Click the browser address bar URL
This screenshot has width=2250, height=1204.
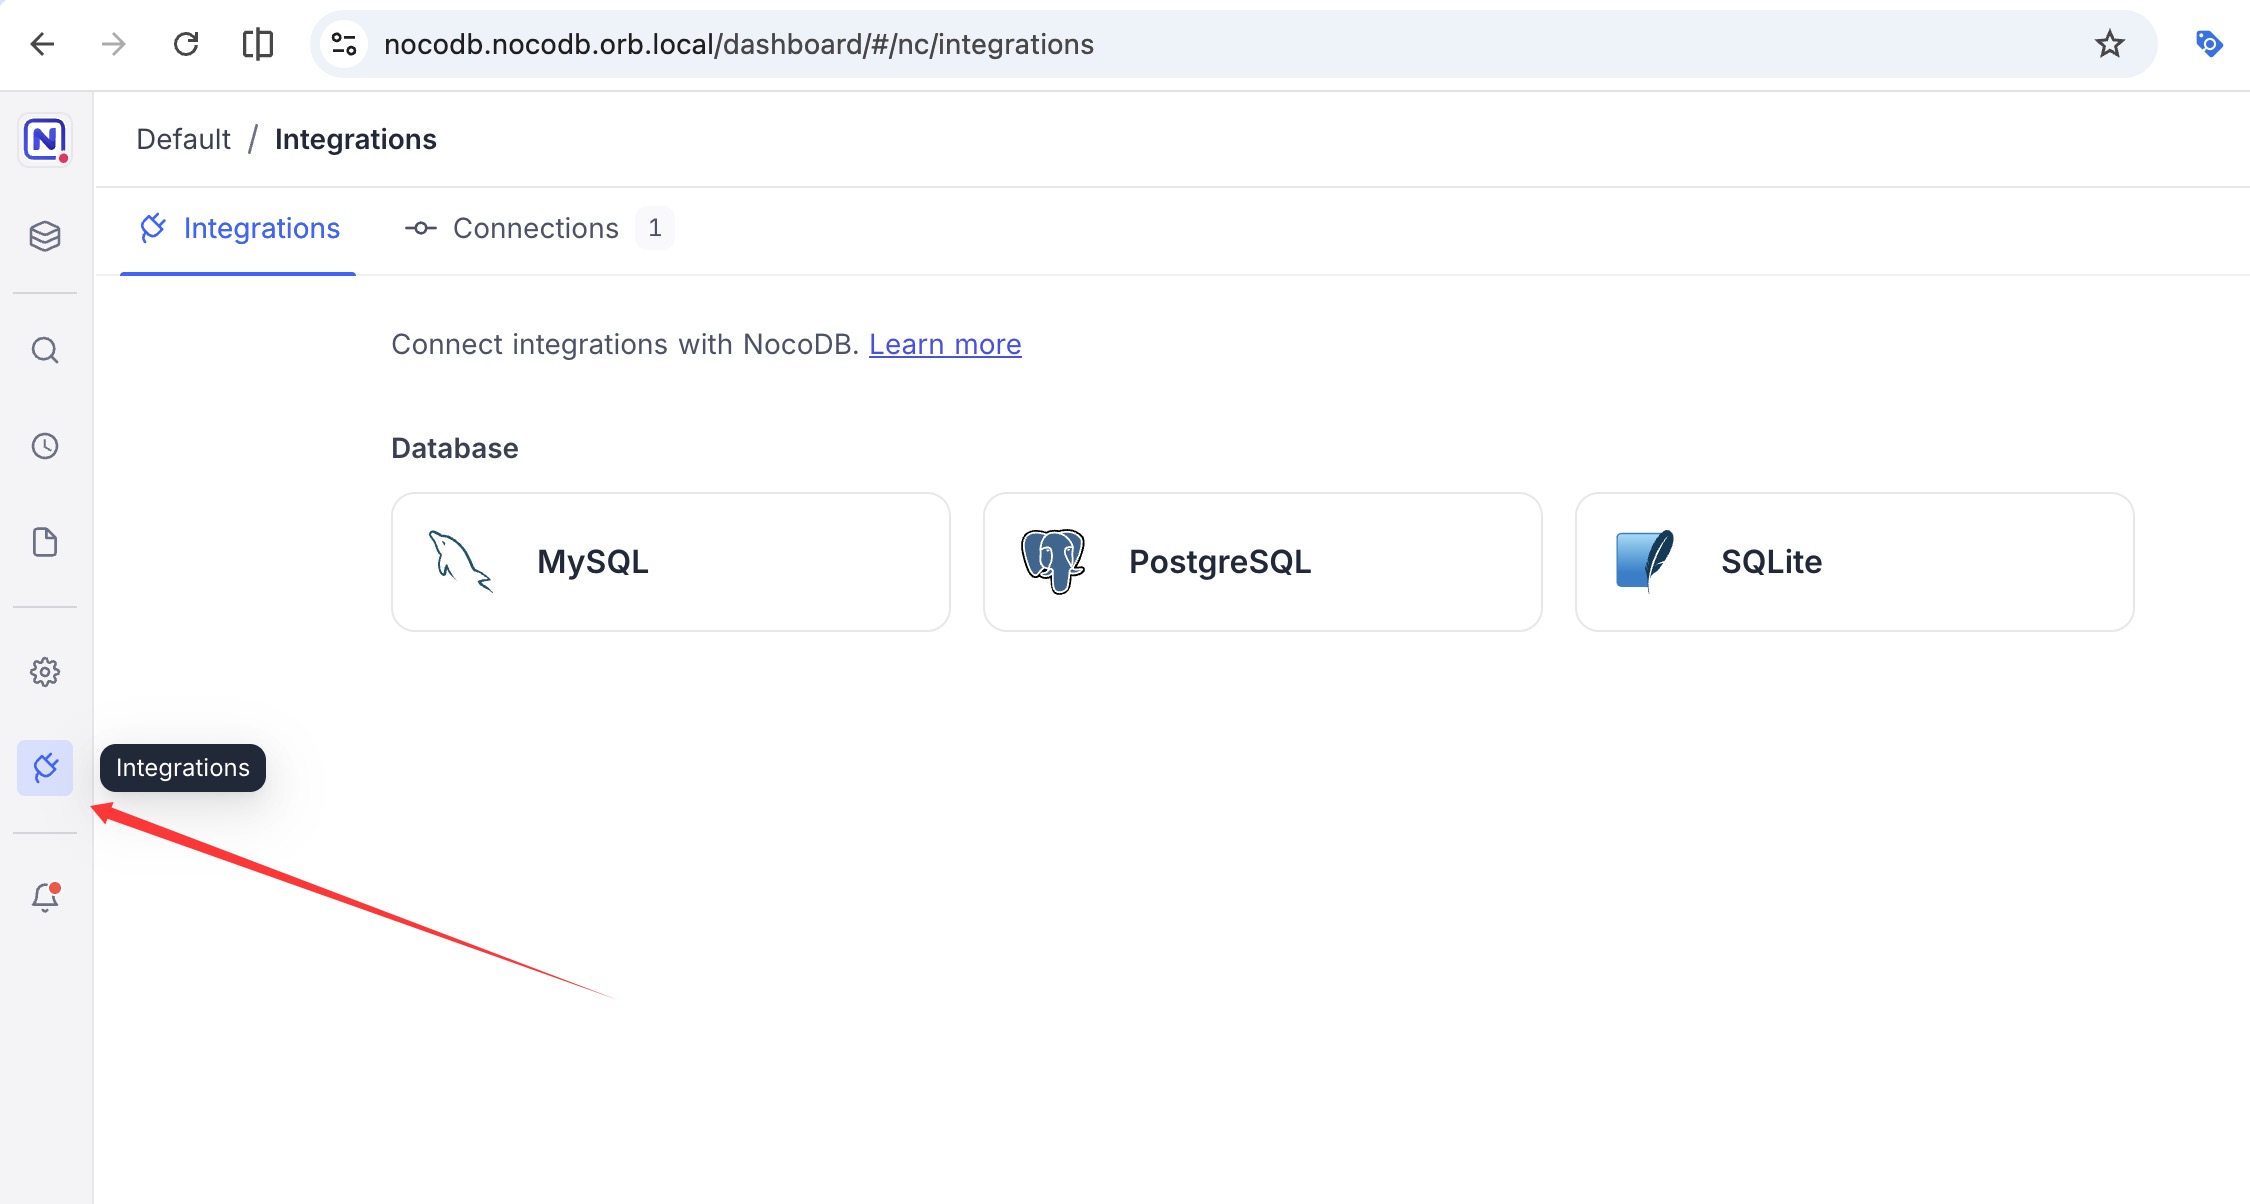[x=738, y=45]
